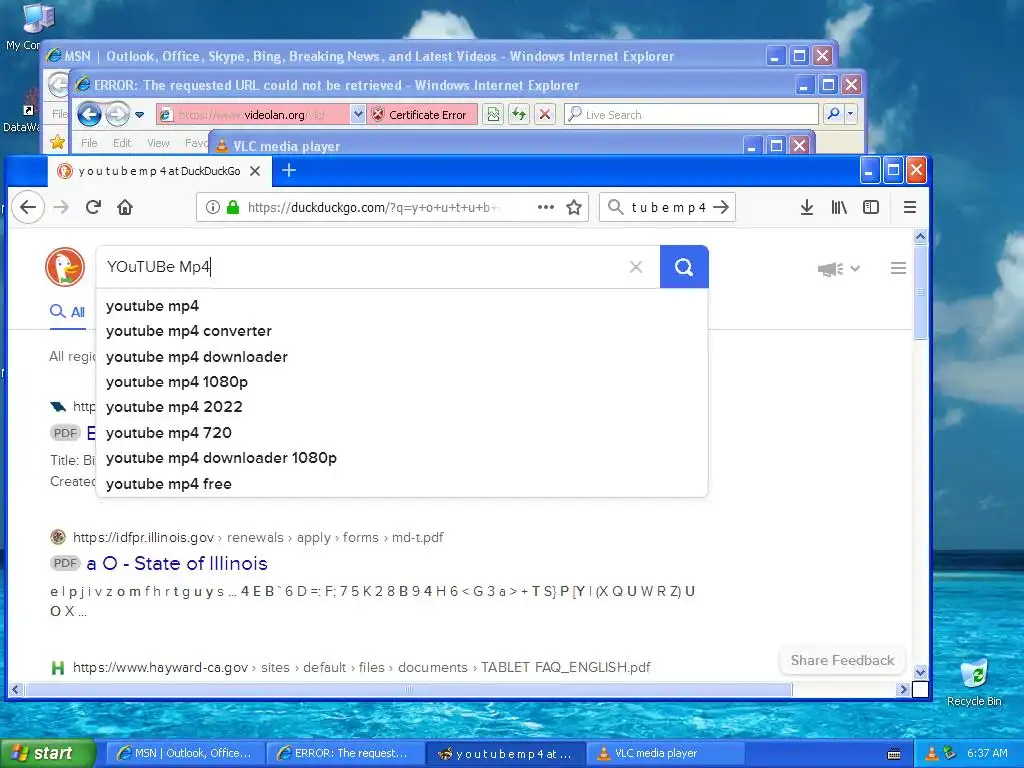Screen dimensions: 1024x768
Task: Open IE search options dropdown
Action: point(850,114)
